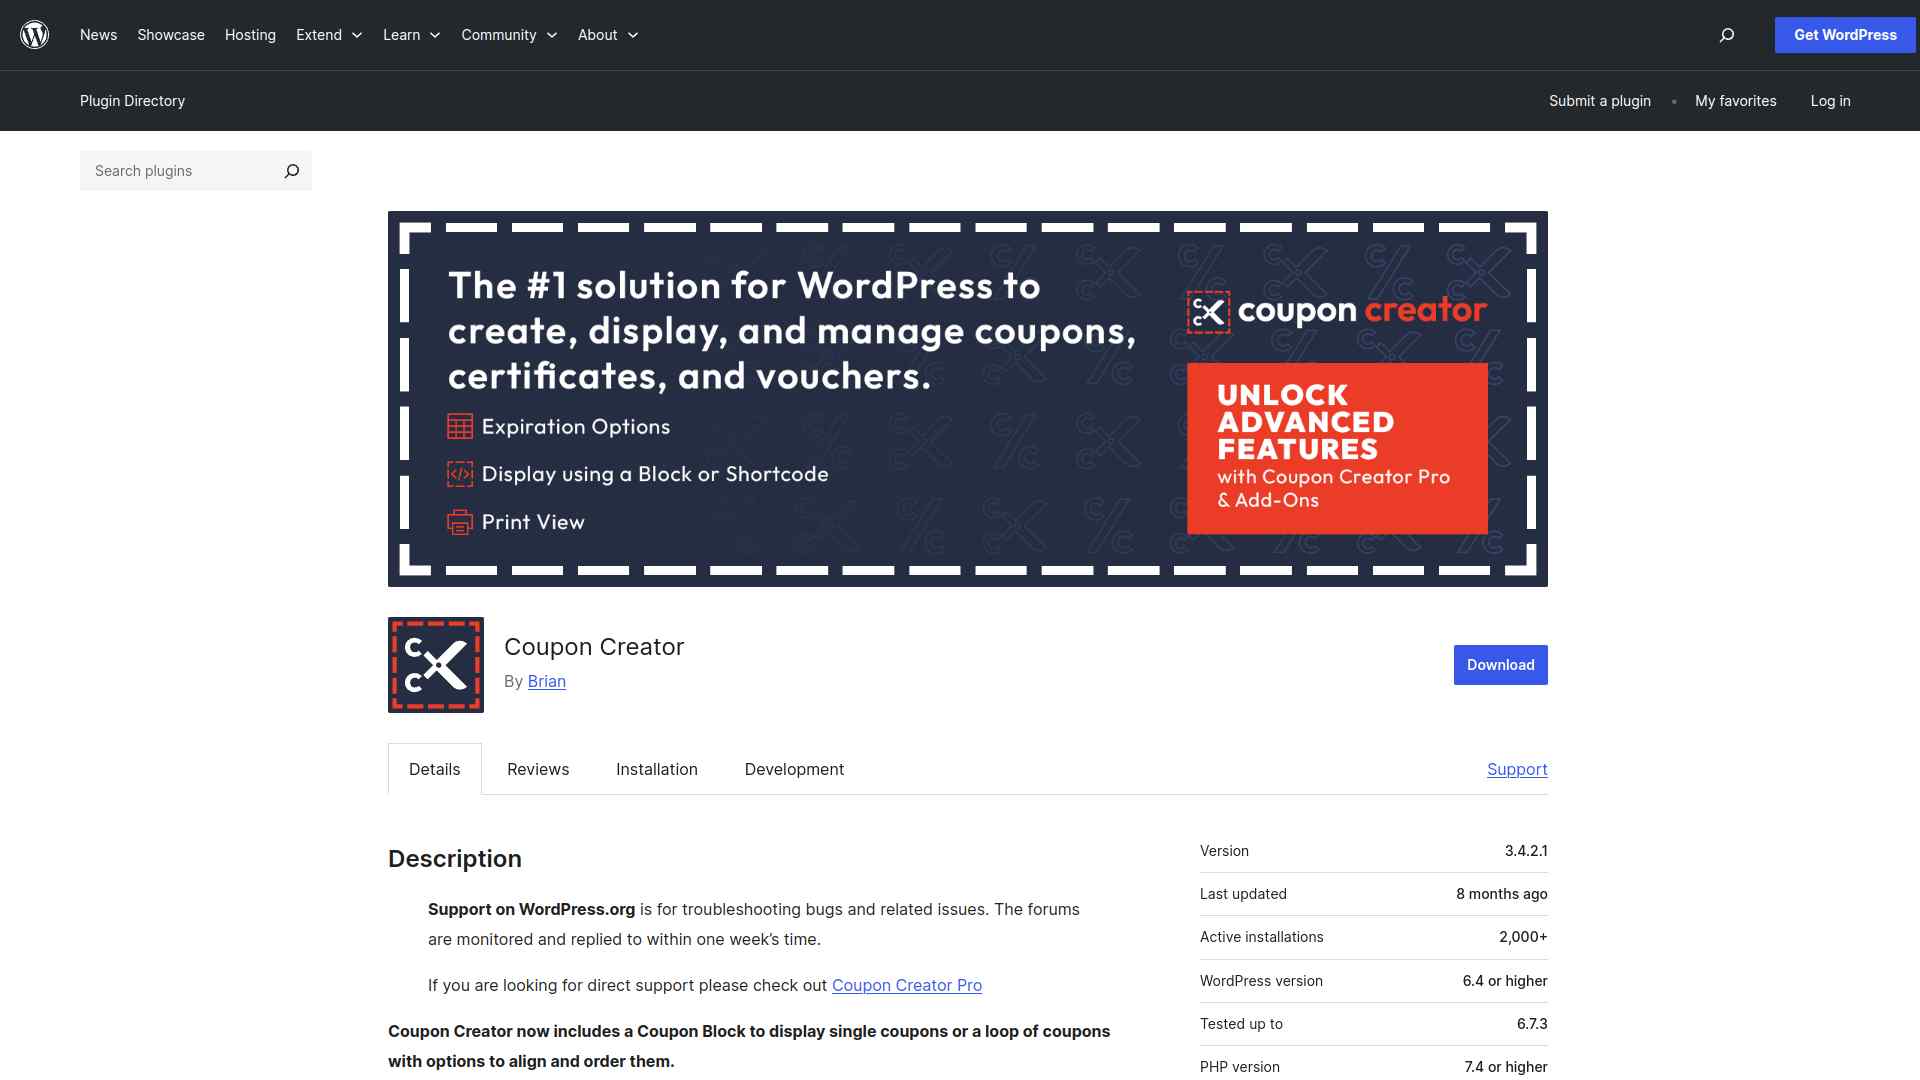1920x1080 pixels.
Task: Expand the Learn dropdown menu
Action: click(411, 35)
